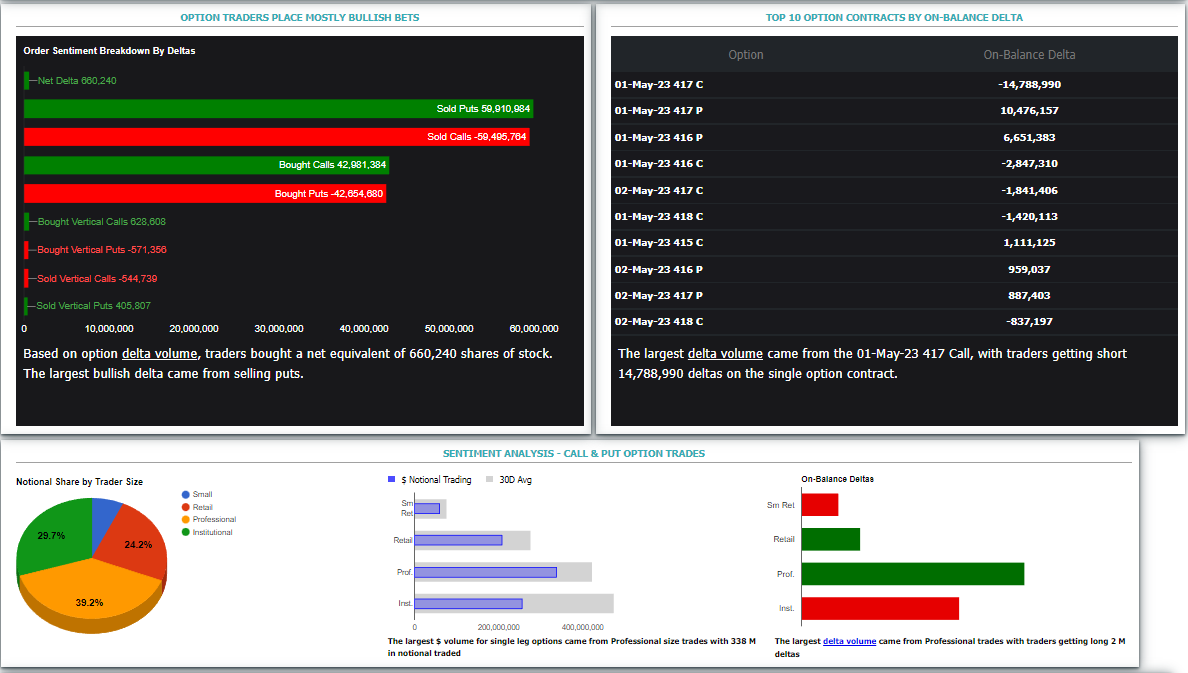Click the 39.2% Professional pie slice

89,595
